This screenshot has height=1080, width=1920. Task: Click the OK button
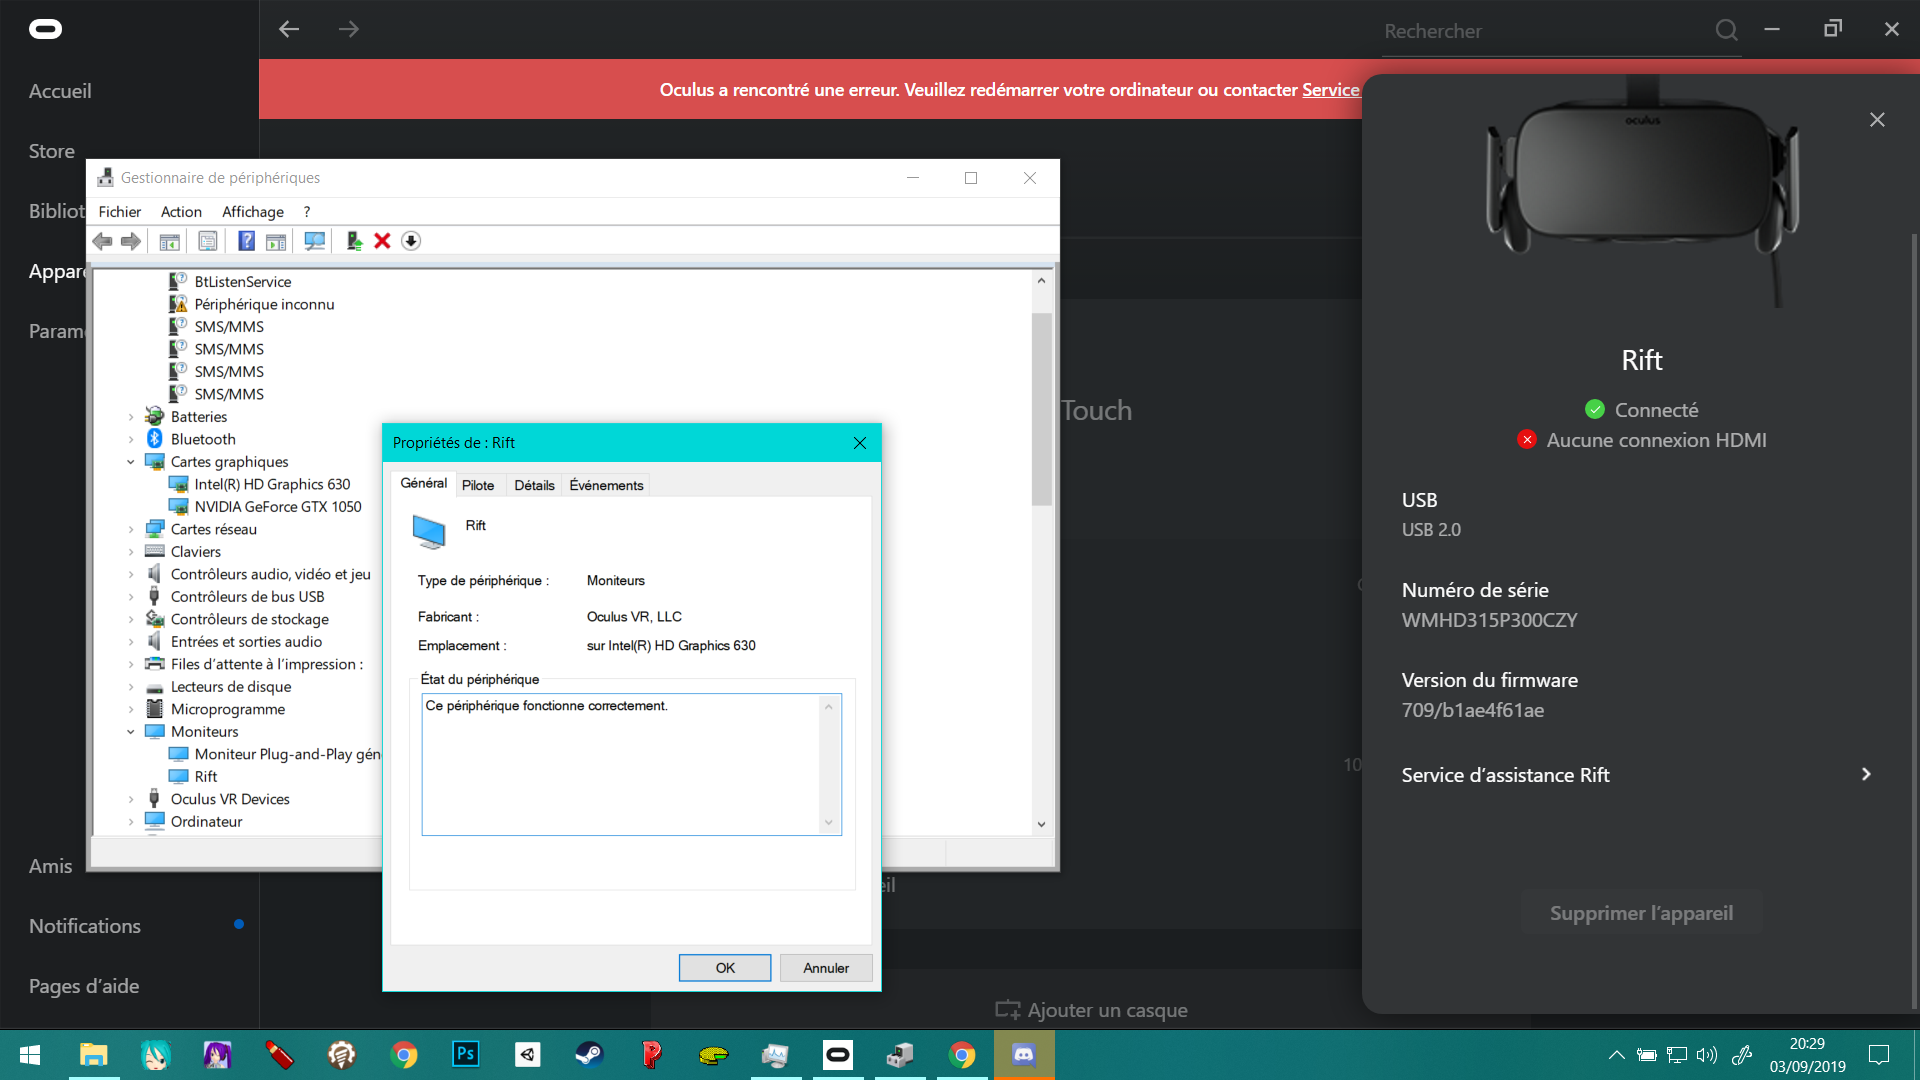(x=724, y=968)
